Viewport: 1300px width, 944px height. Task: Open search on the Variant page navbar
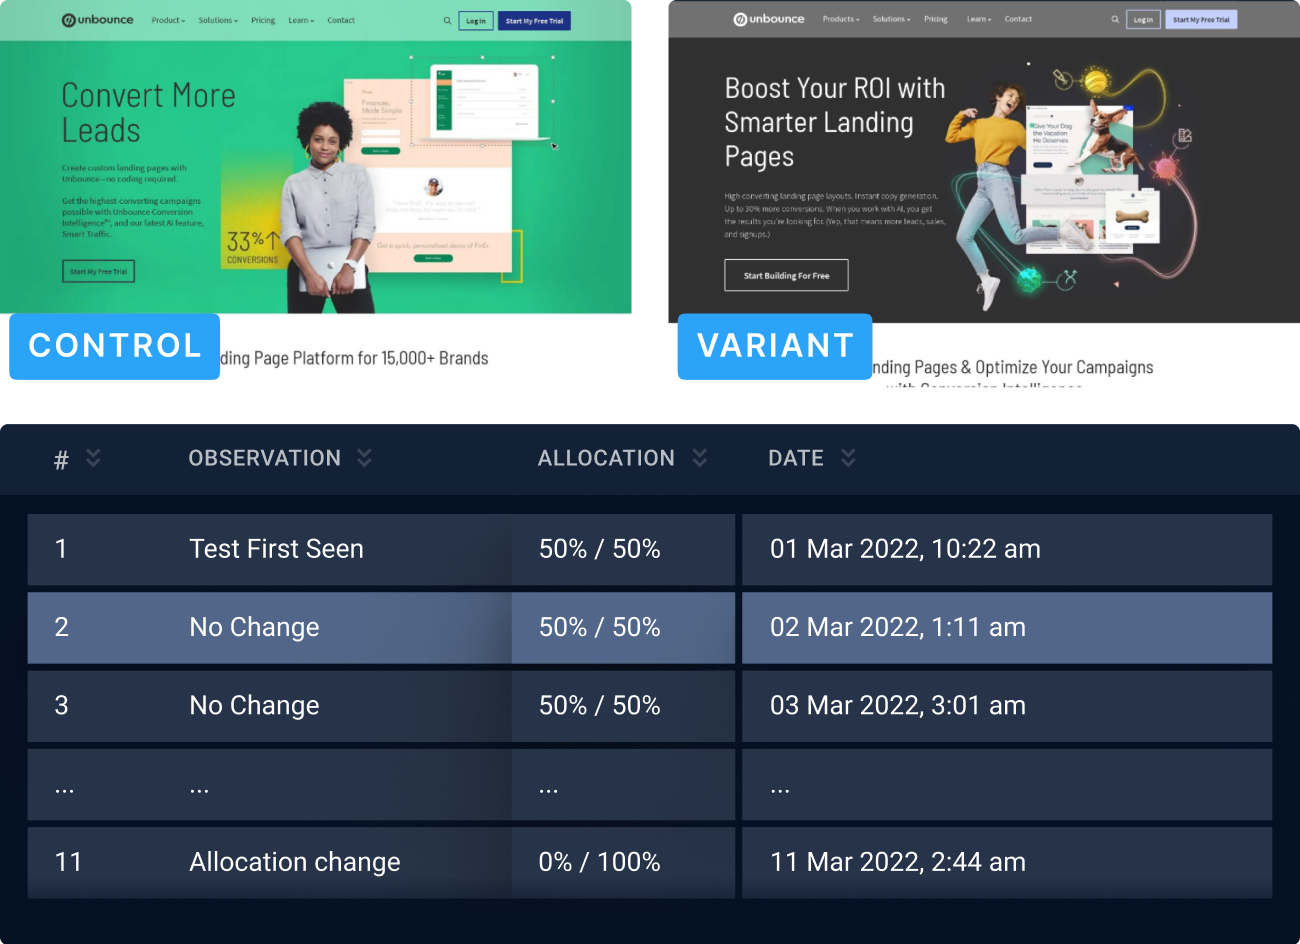(1114, 19)
